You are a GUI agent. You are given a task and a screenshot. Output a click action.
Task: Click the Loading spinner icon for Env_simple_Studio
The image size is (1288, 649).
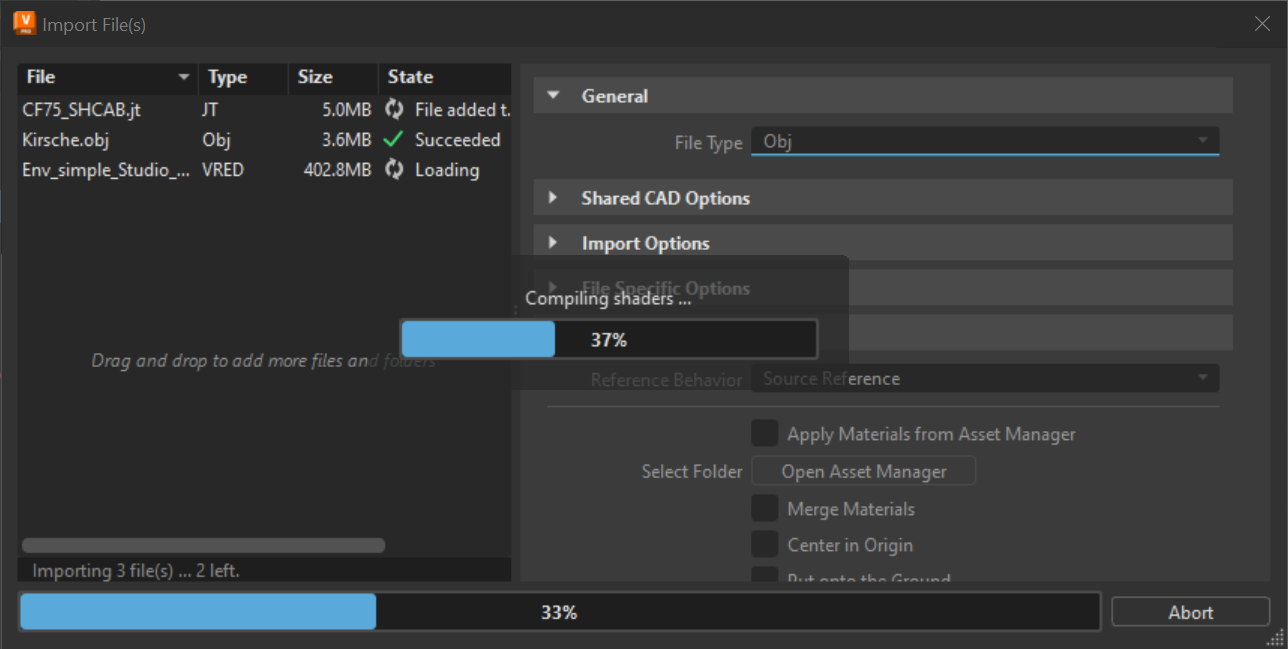tap(394, 170)
